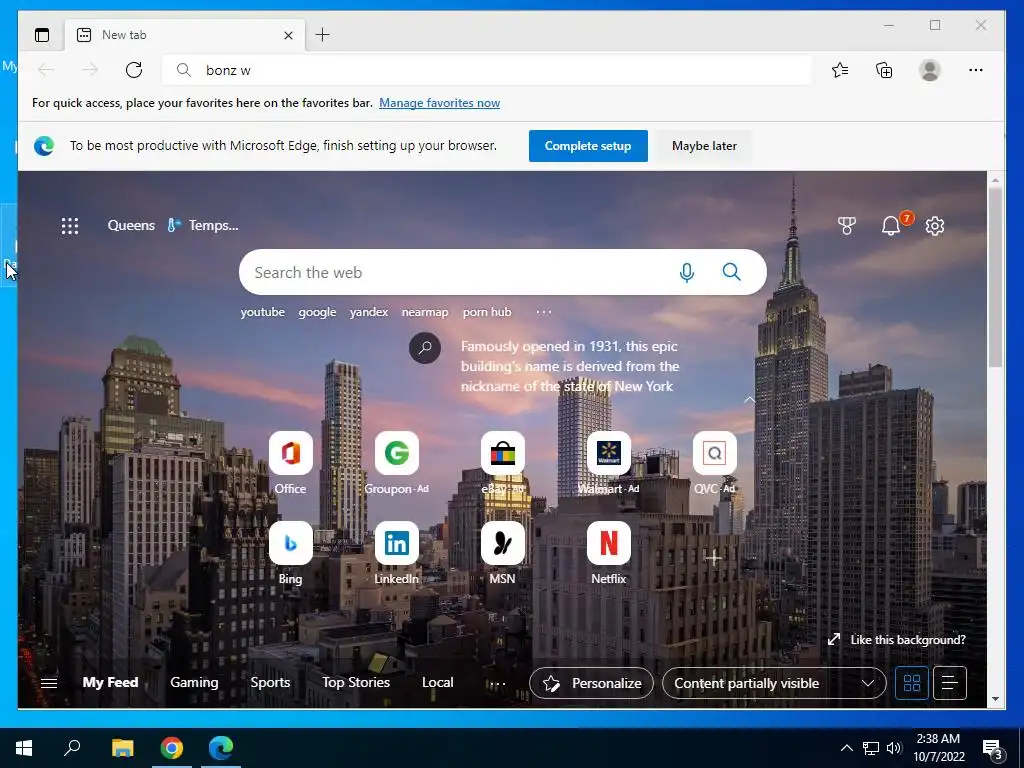Viewport: 1024px width, 768px height.
Task: Show more feed categories ellipsis
Action: coord(498,684)
